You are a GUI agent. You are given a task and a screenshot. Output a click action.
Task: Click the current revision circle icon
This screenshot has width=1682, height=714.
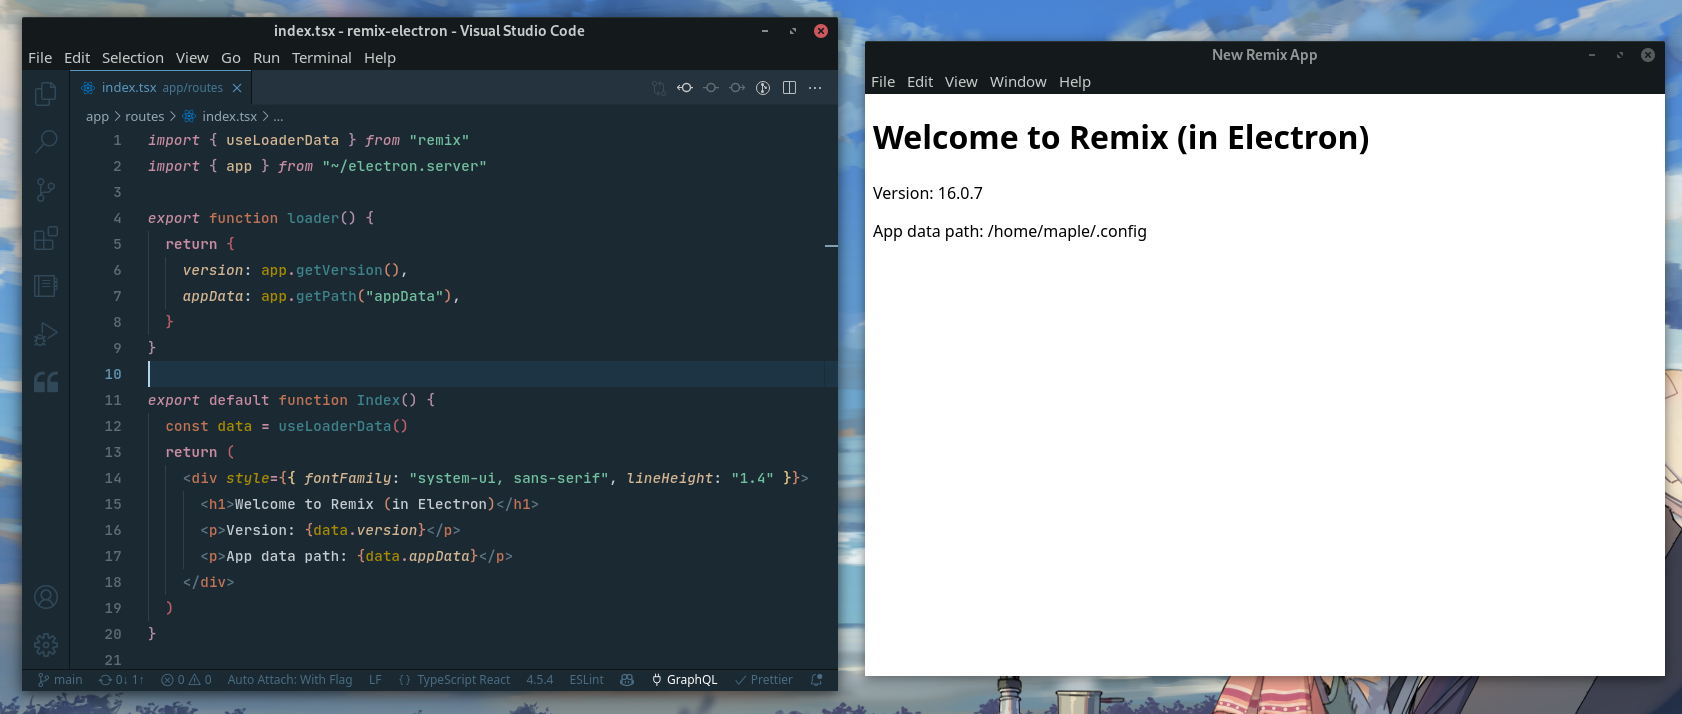(711, 88)
